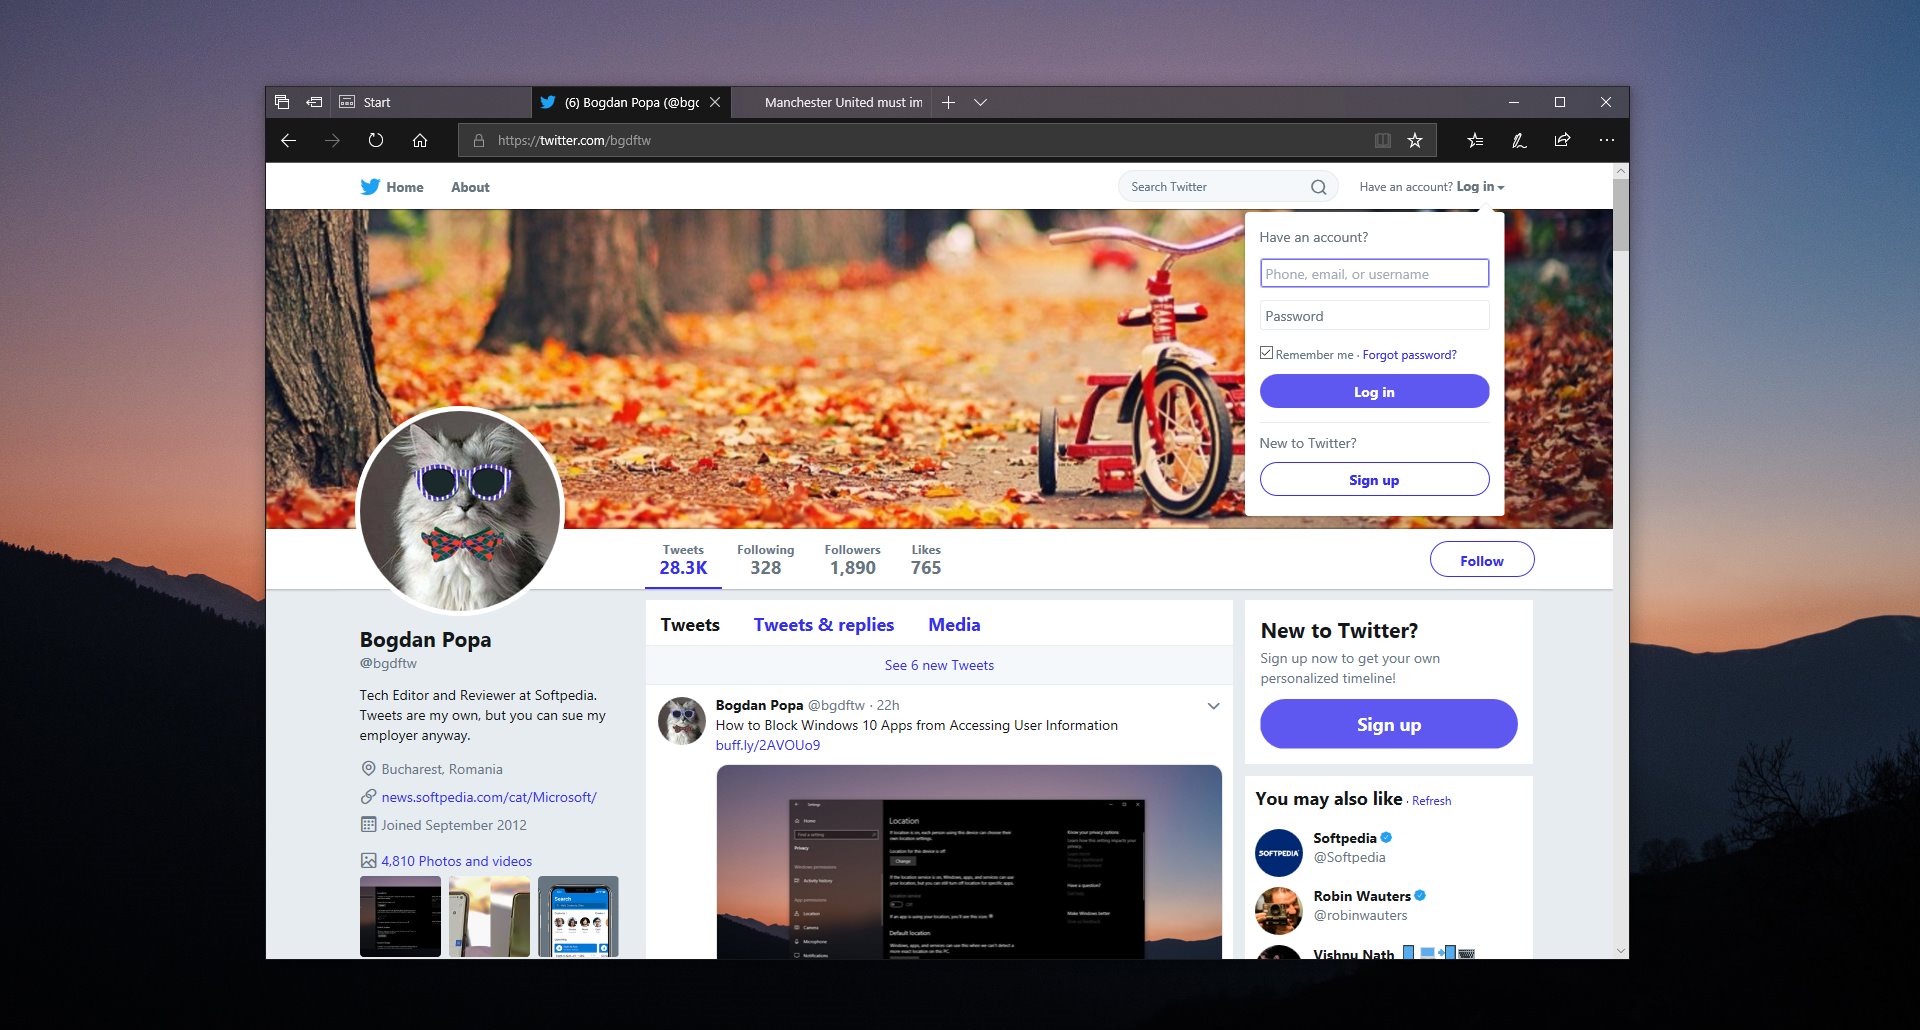The height and width of the screenshot is (1030, 1920).
Task: Open the Edge settings and more menu
Action: 1606,140
